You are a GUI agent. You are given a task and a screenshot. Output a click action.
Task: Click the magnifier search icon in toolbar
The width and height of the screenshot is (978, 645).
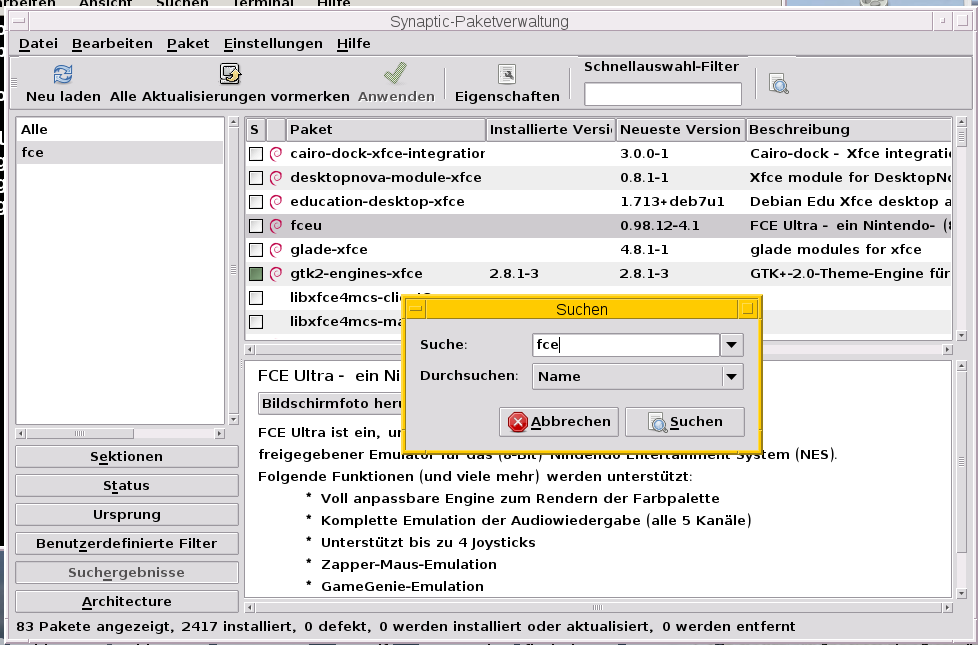[779, 85]
